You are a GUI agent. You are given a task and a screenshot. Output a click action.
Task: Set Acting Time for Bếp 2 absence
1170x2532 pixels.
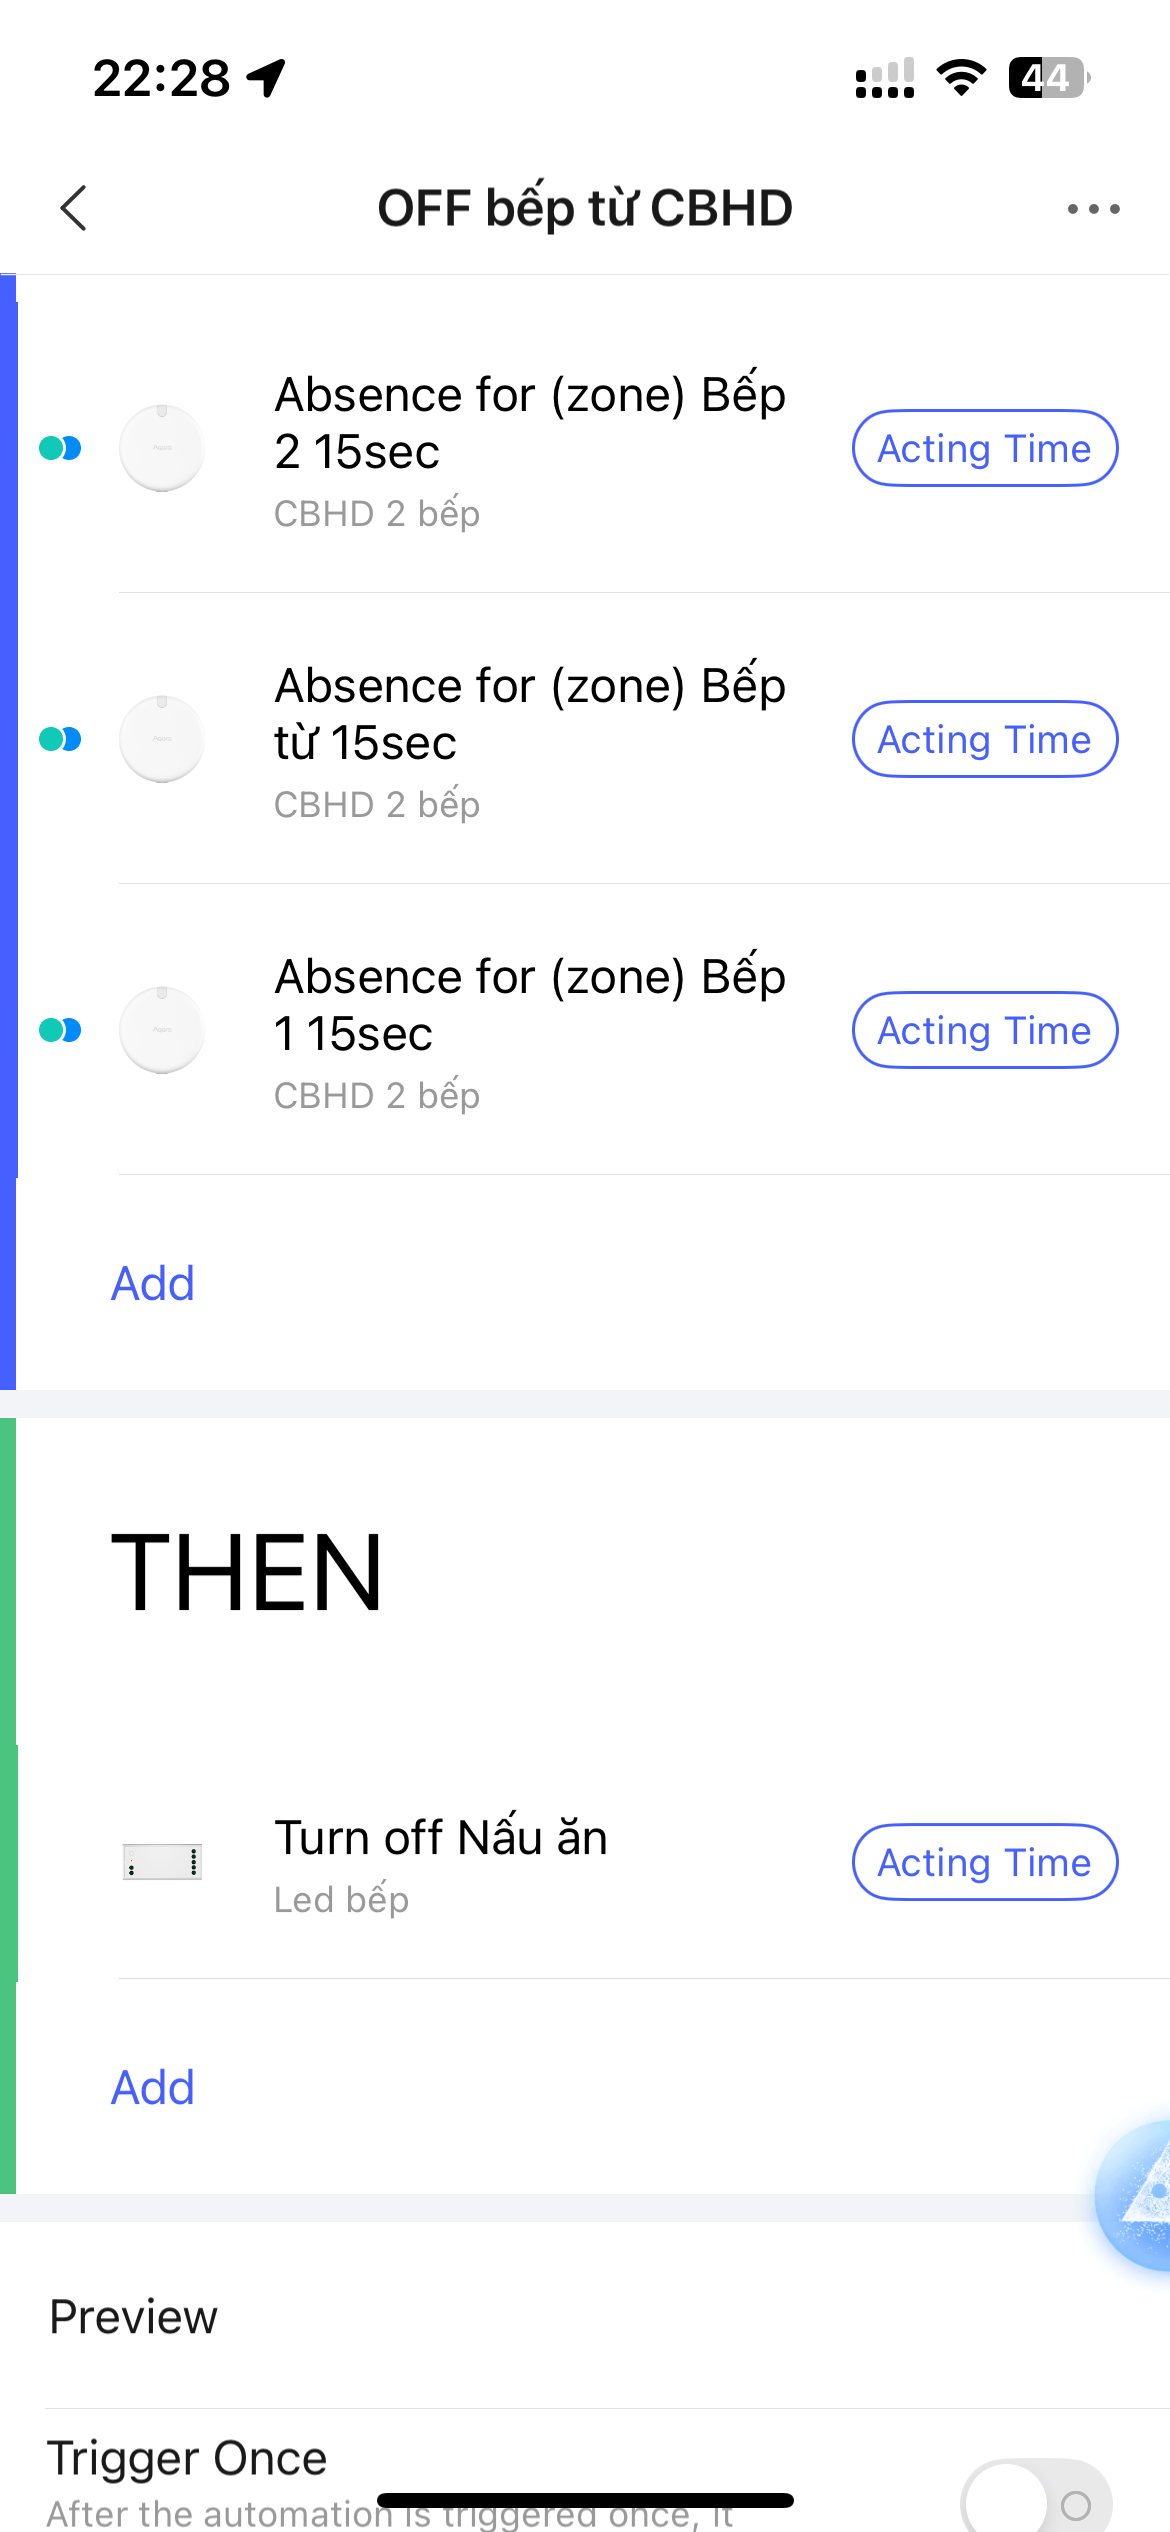pos(984,448)
